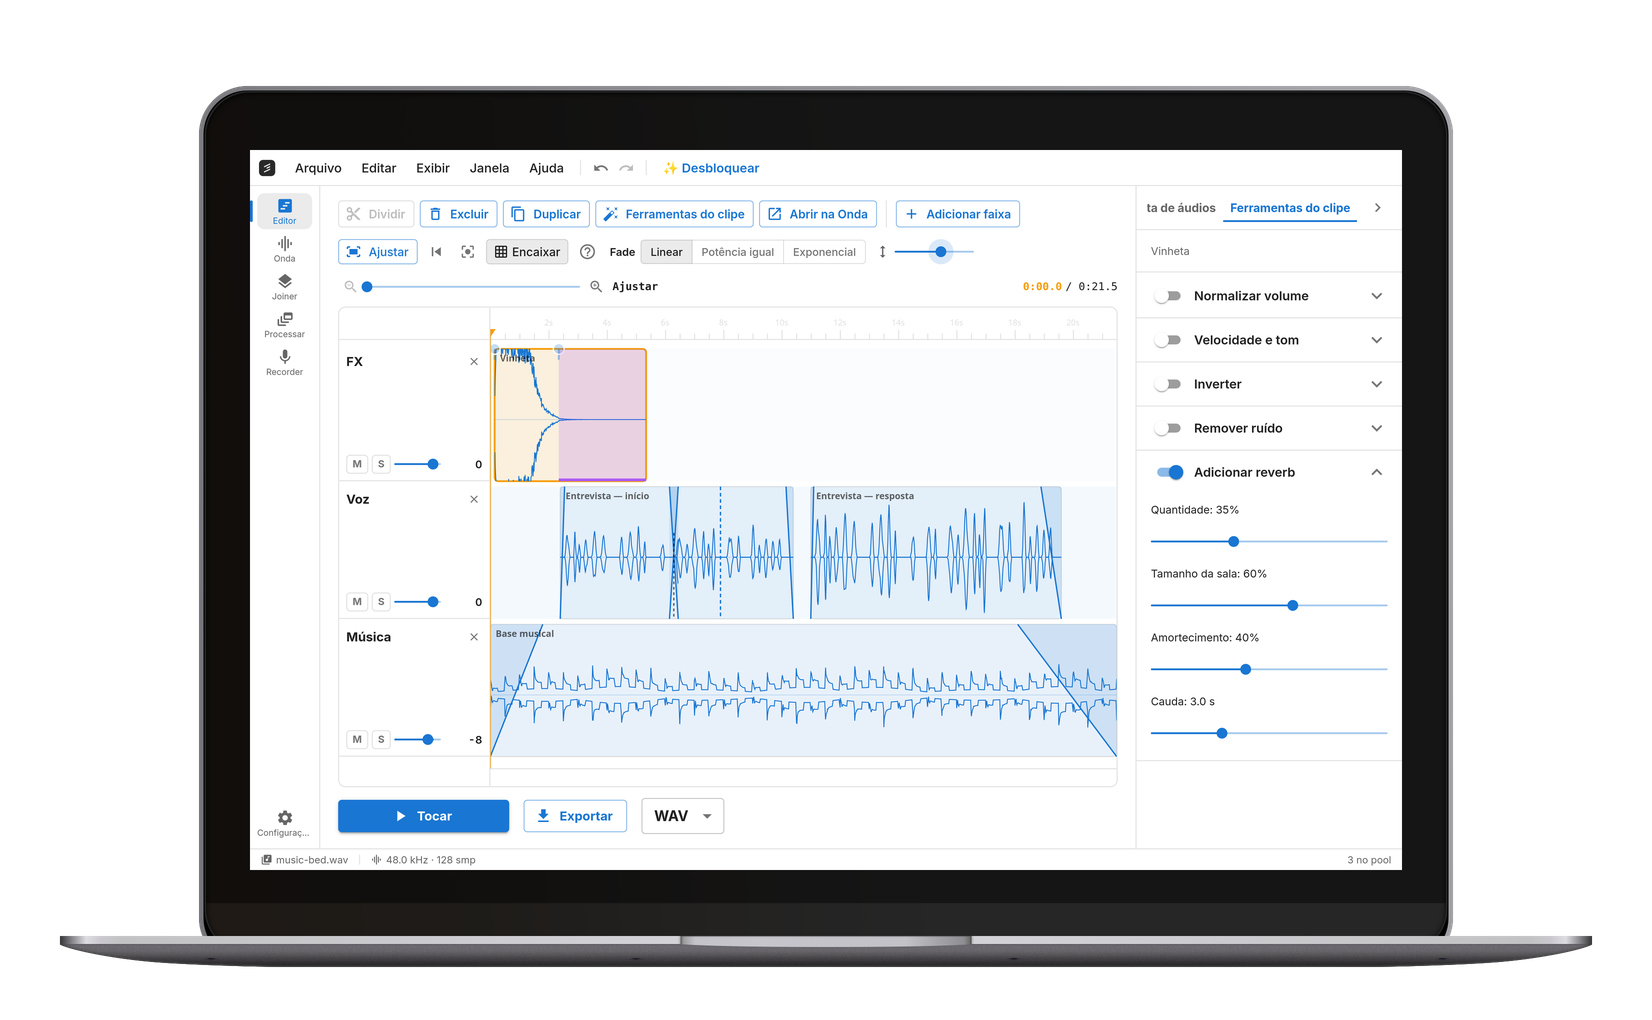Viewport: 1652px width, 1020px height.
Task: Solo the Música track
Action: (381, 740)
